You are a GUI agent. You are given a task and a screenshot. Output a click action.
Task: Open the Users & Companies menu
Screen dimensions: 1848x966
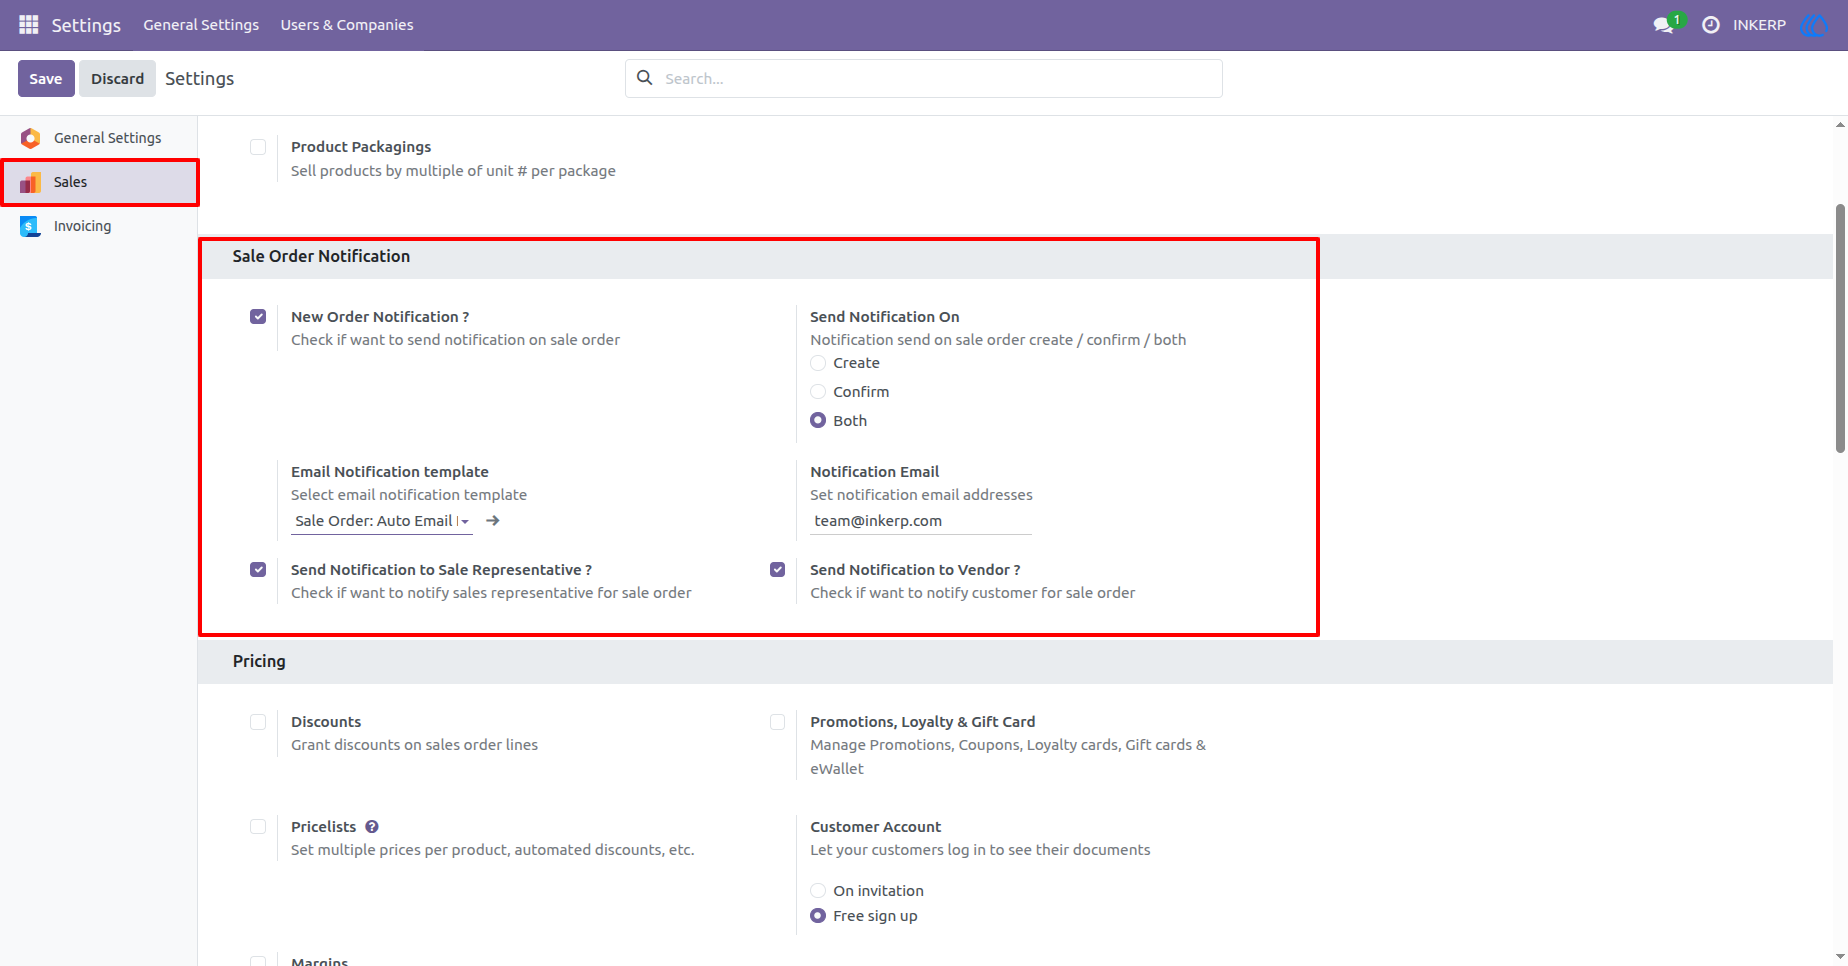click(x=347, y=25)
